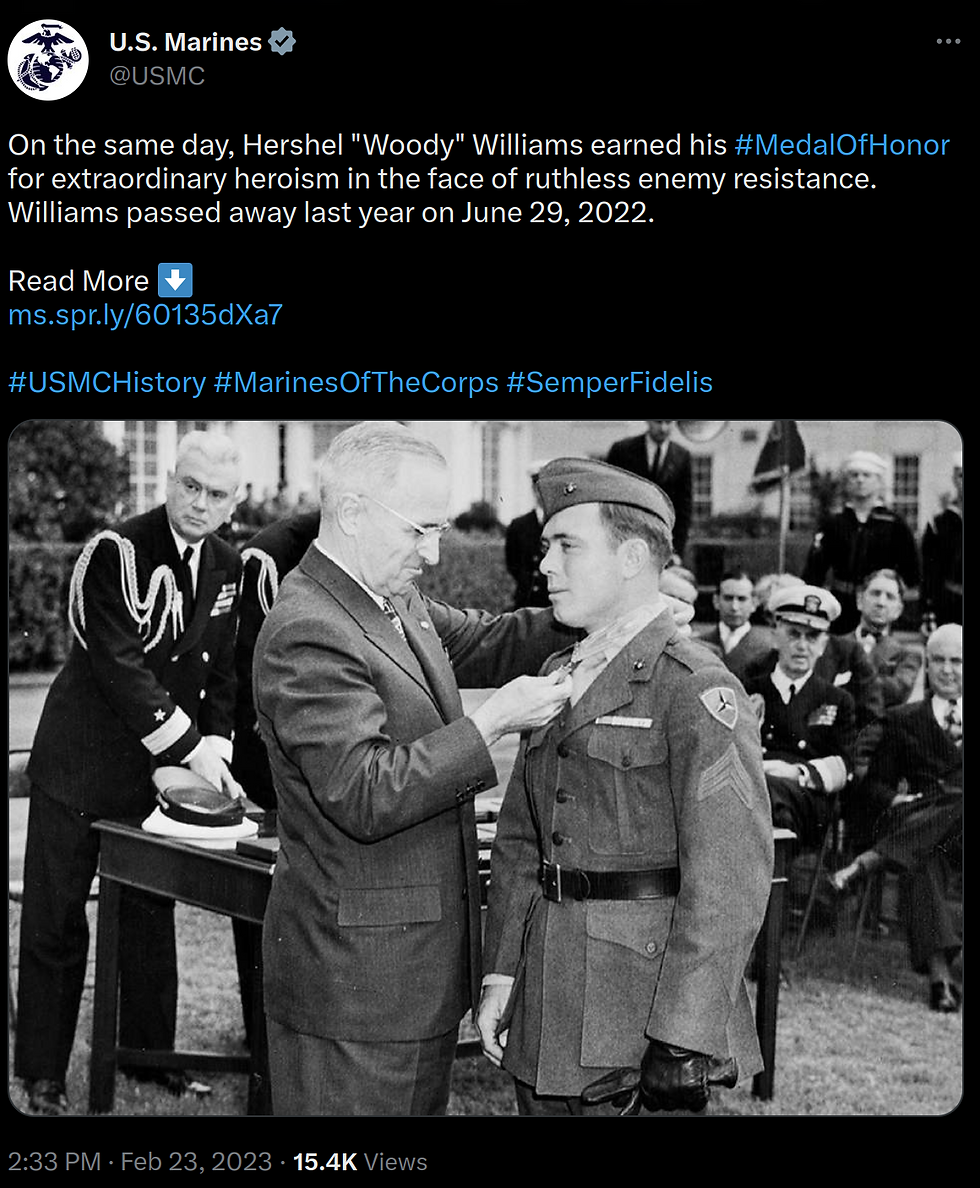Screen dimensions: 980x1188
Task: Click the 2:33 PM timestamp
Action: point(55,1161)
